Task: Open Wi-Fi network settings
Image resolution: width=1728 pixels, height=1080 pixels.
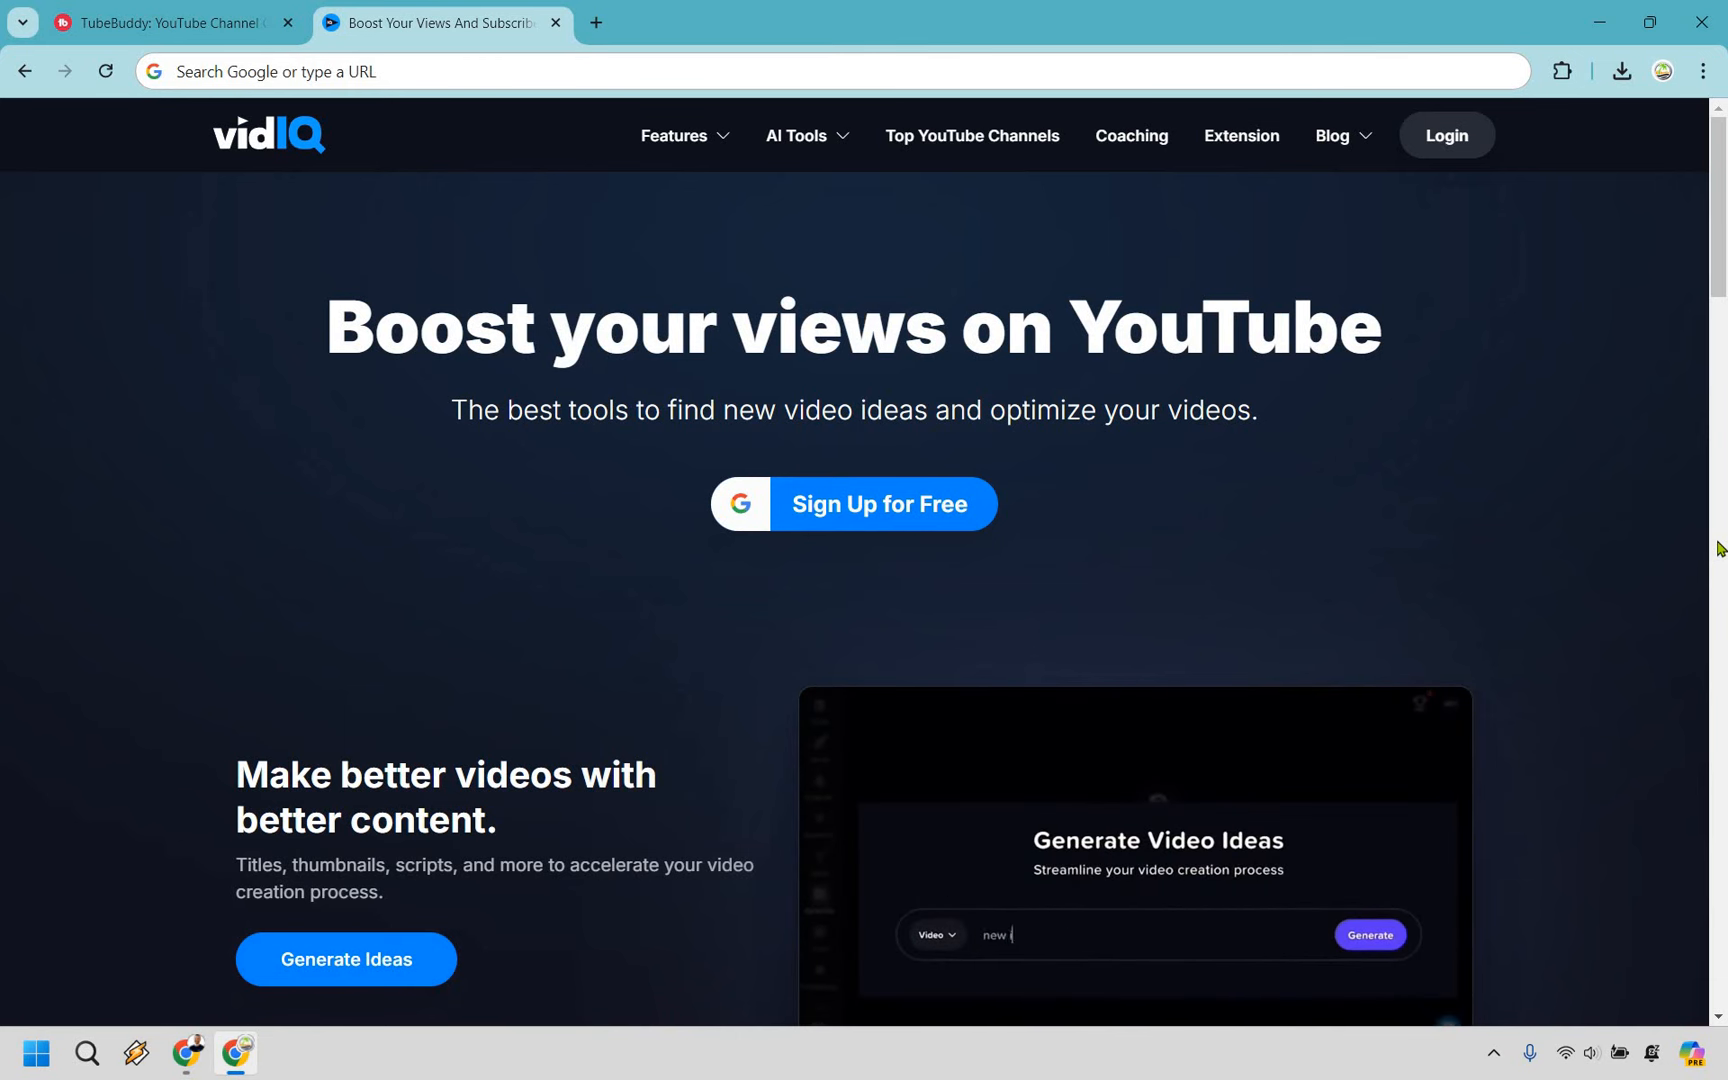Action: click(1565, 1053)
